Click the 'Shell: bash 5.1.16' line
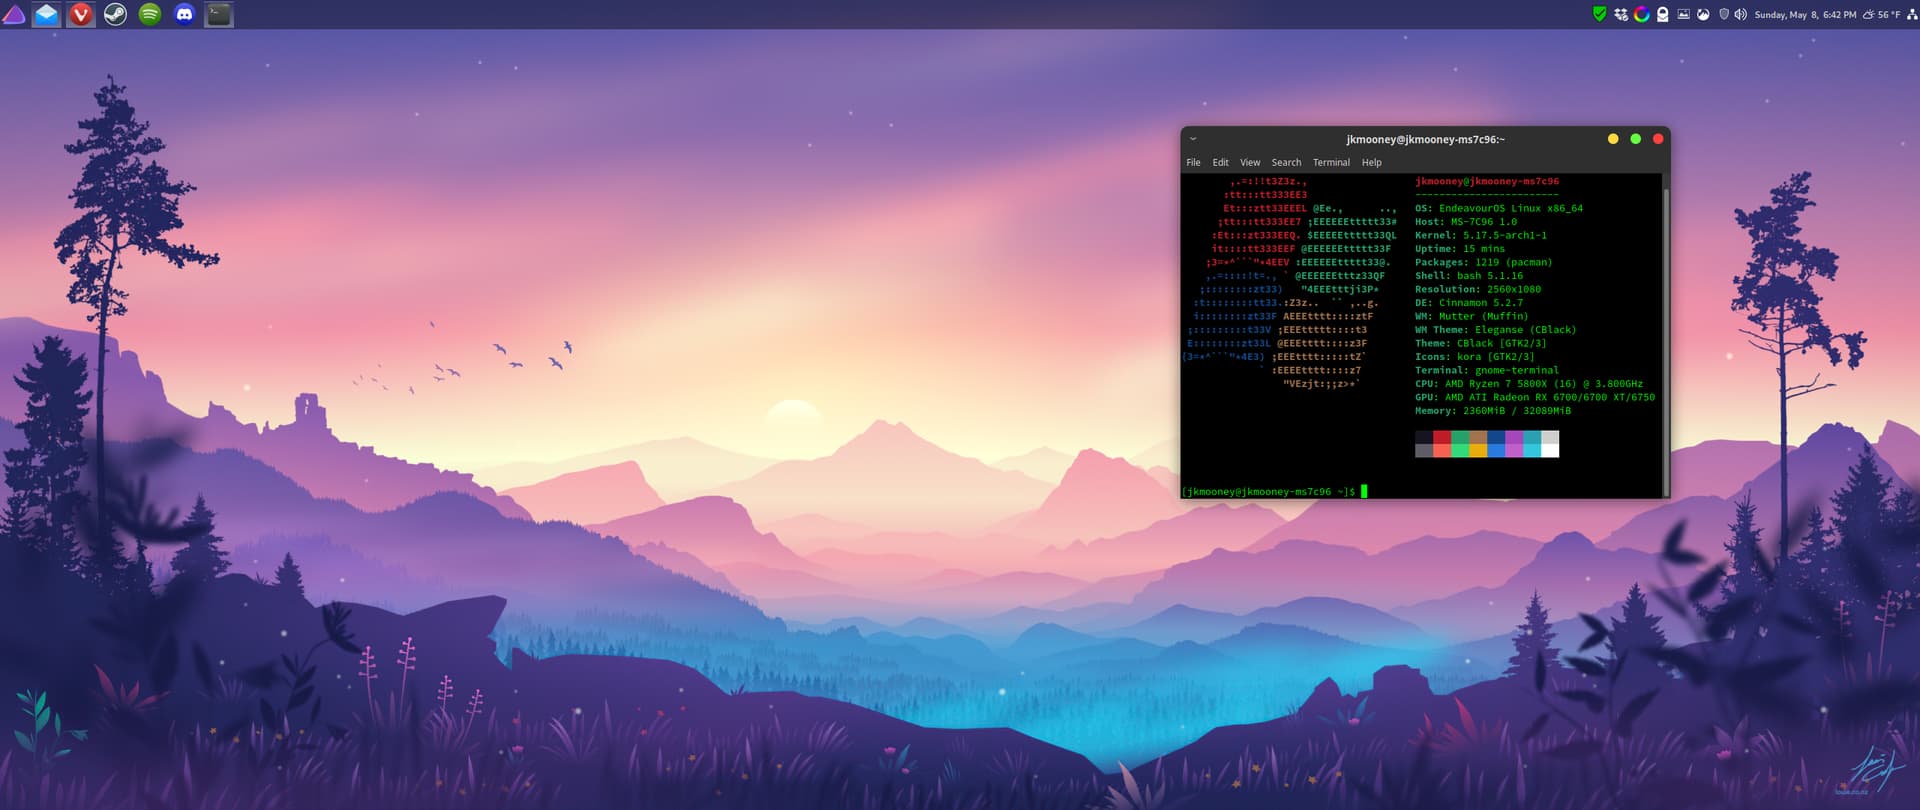This screenshot has height=810, width=1920. coord(1468,276)
